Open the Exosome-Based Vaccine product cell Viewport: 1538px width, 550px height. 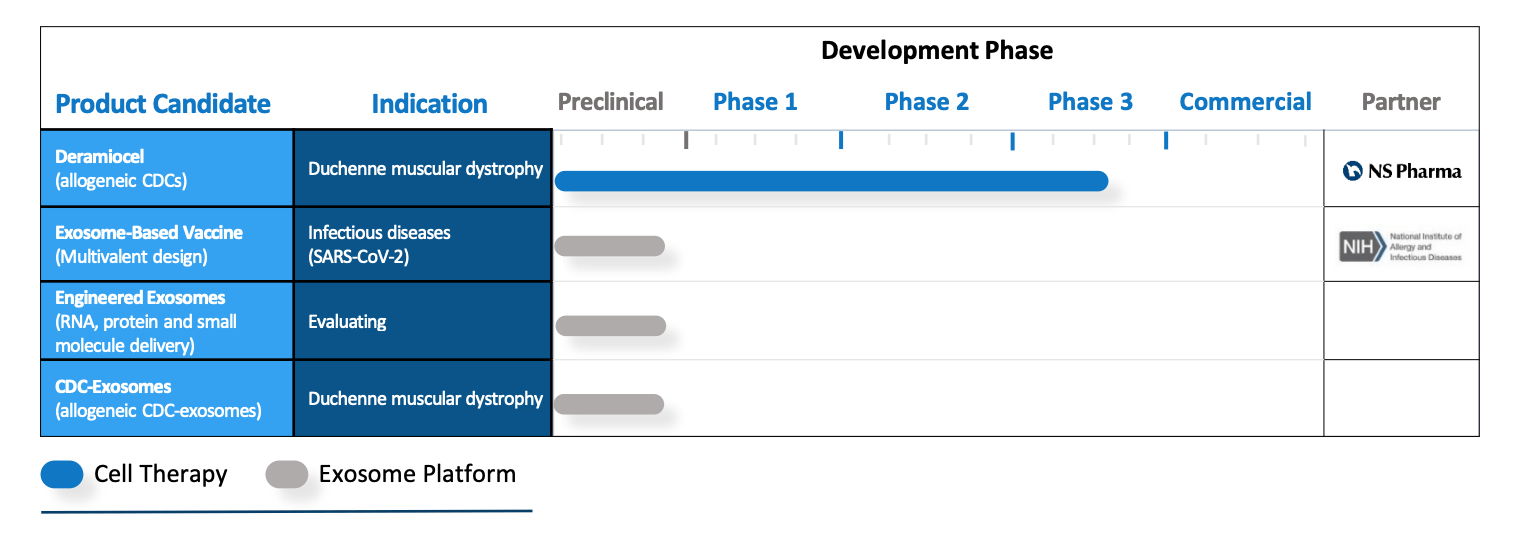(x=167, y=244)
